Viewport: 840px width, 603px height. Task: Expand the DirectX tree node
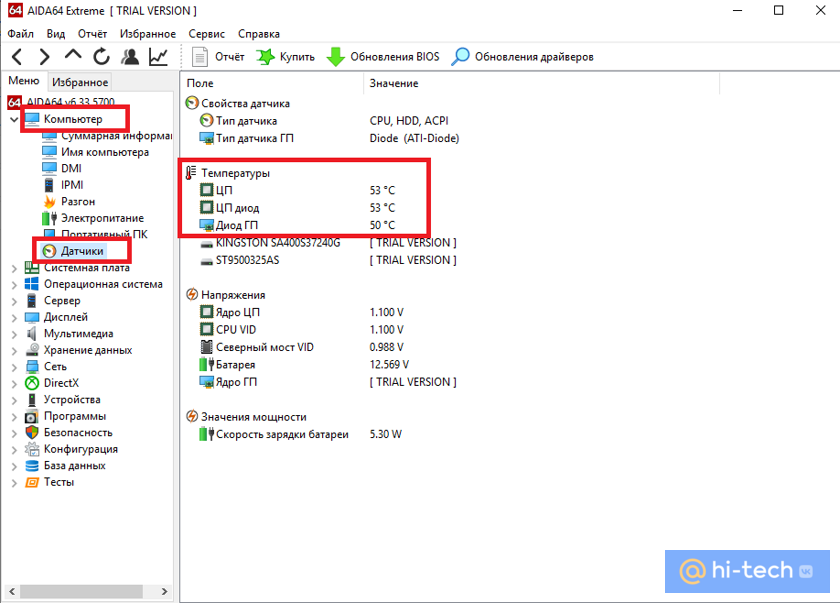[14, 383]
